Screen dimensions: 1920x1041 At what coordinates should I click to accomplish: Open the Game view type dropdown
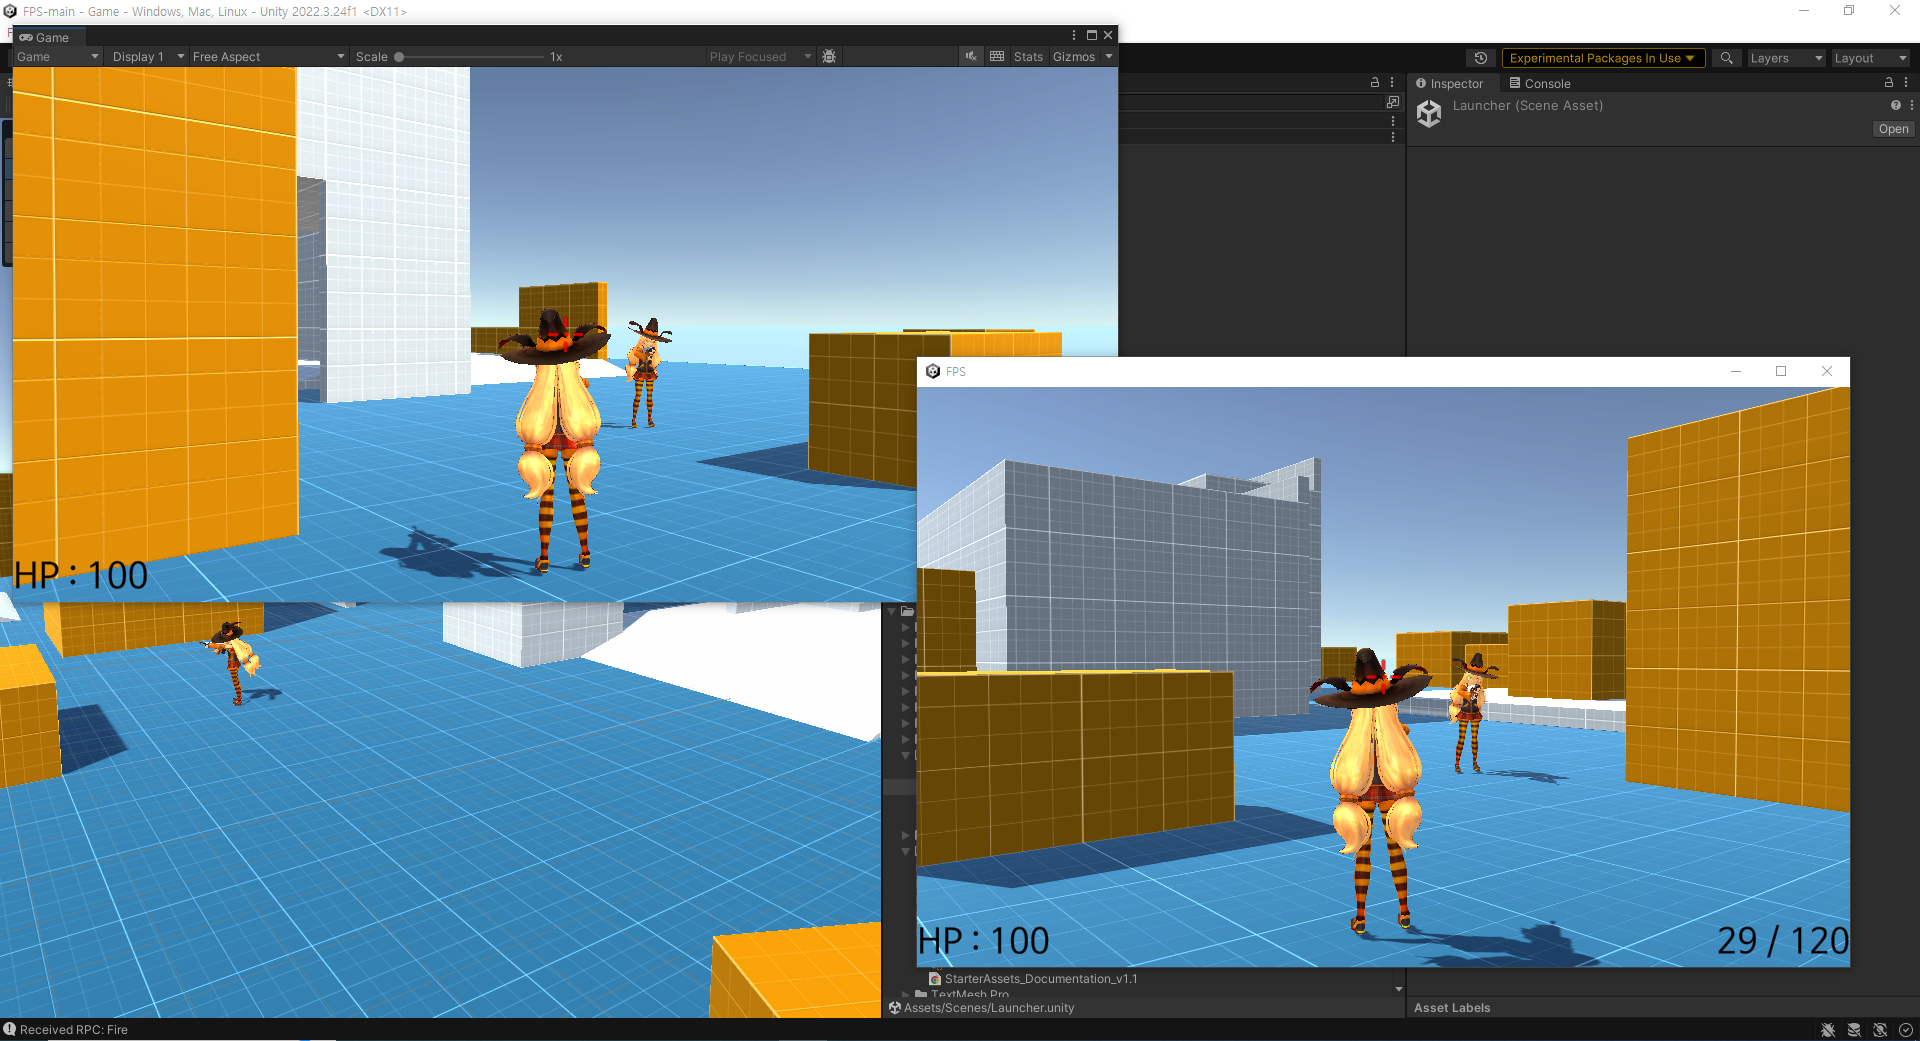[x=57, y=57]
